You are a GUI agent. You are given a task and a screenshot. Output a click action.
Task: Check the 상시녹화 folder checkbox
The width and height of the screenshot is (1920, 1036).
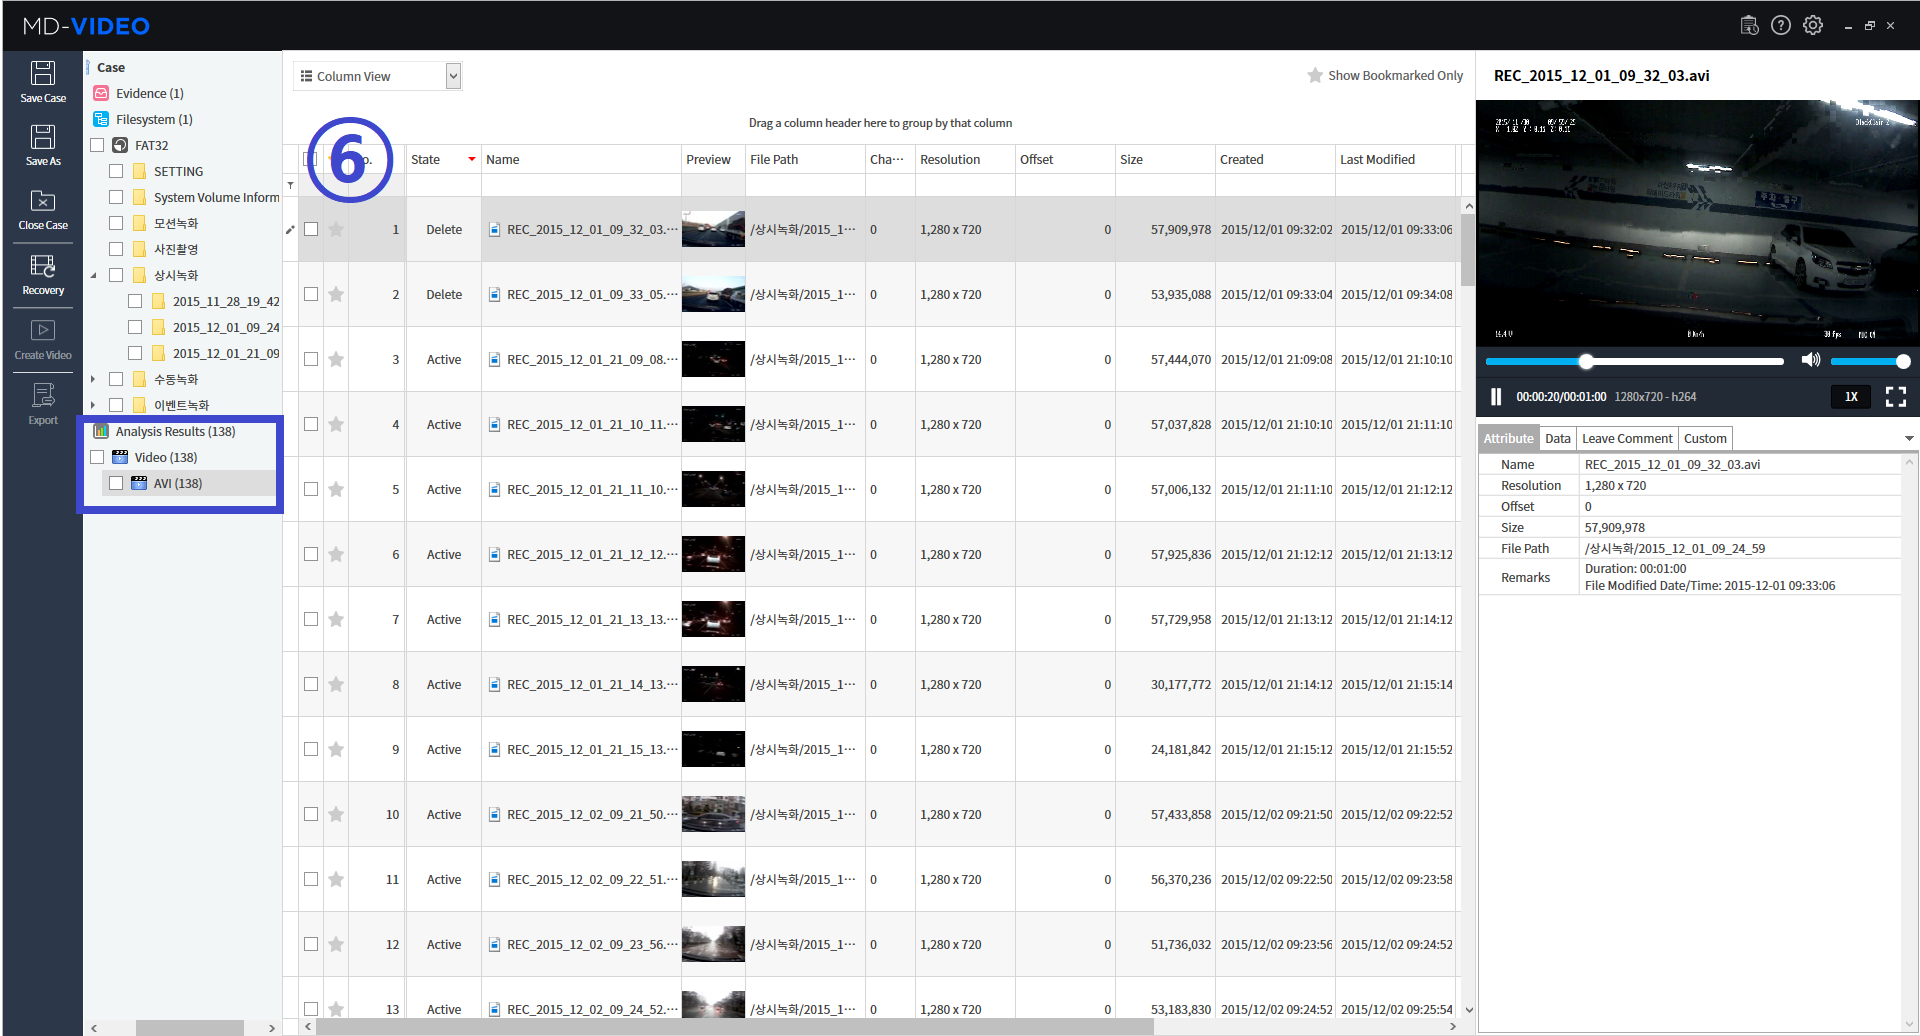pos(116,274)
